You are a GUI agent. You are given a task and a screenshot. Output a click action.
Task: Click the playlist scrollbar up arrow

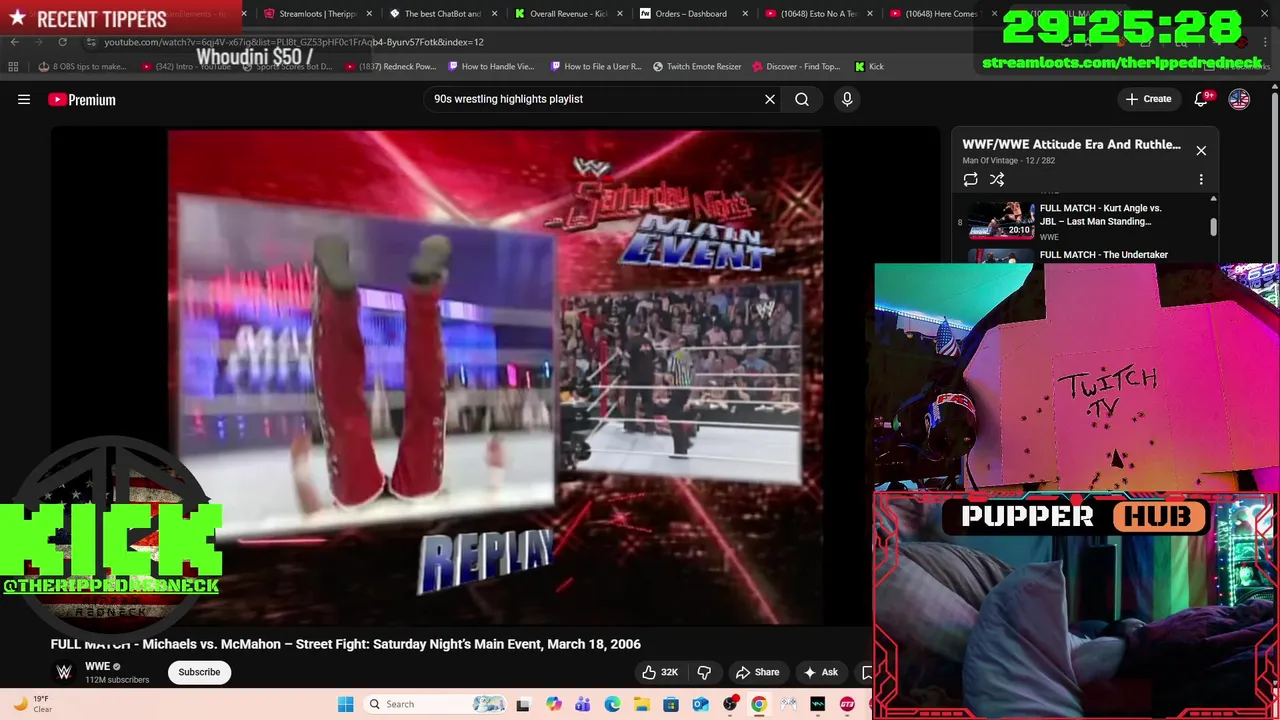point(1213,198)
